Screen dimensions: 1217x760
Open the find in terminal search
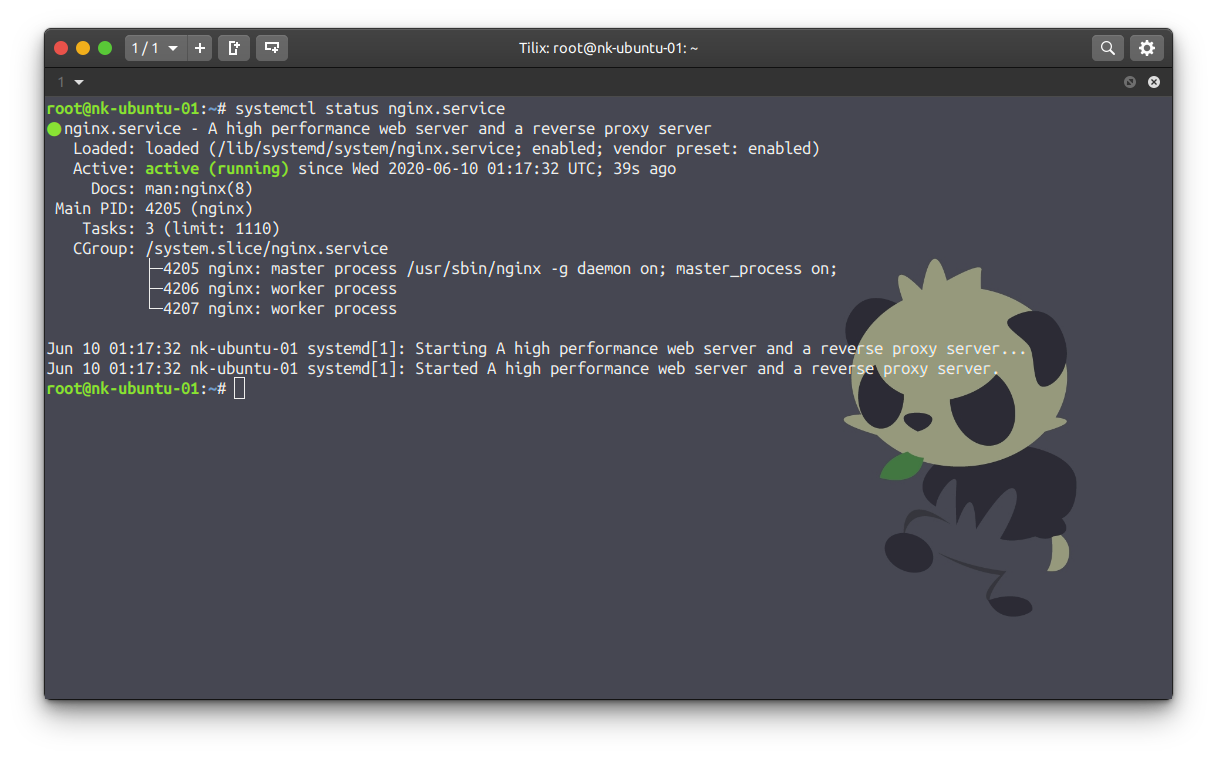tap(1107, 48)
